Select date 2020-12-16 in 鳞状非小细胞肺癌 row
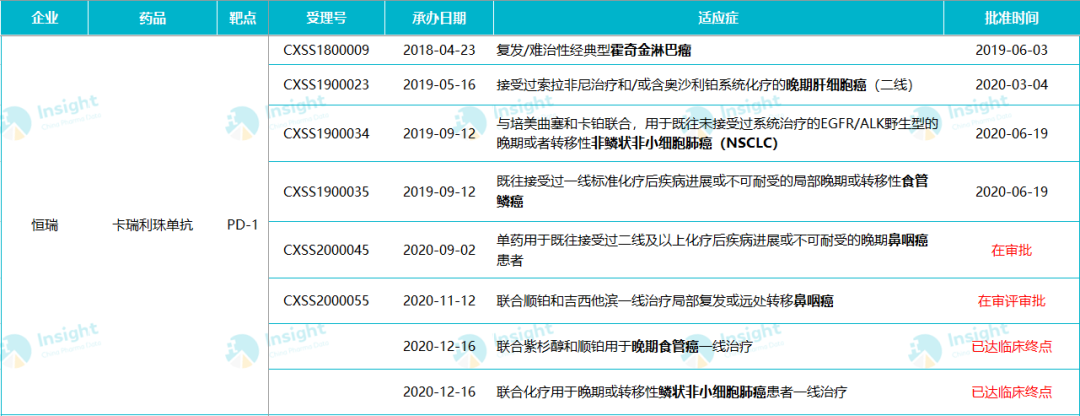Screen dimensions: 1080x416 pyautogui.click(x=439, y=393)
